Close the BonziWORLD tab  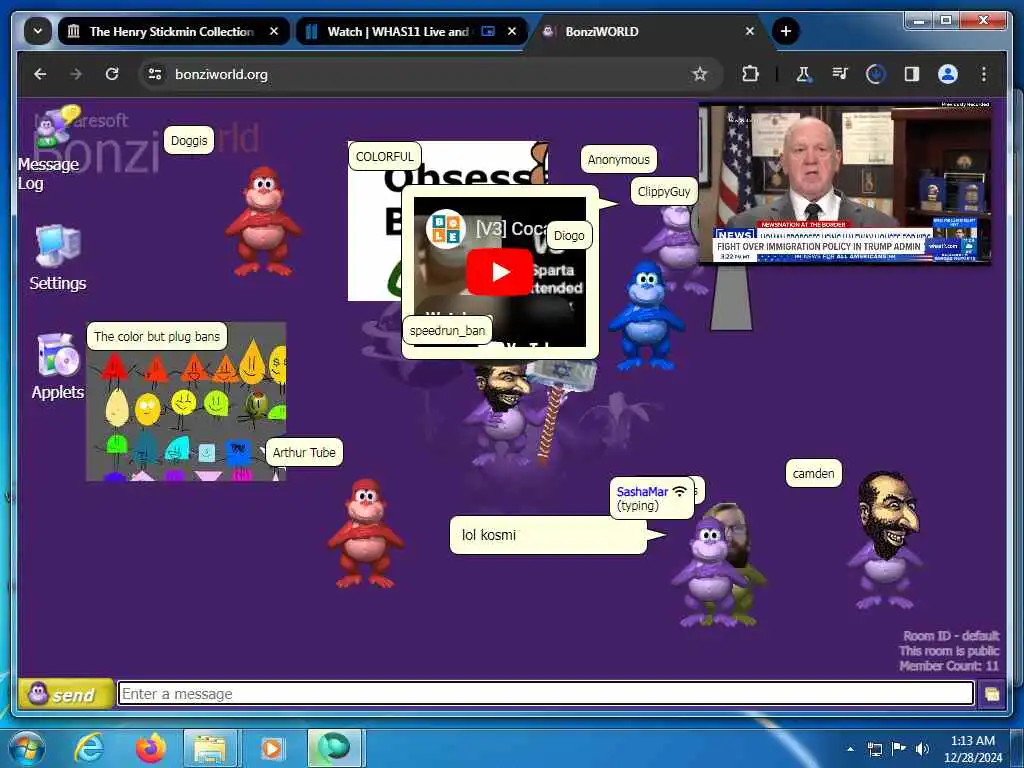tap(750, 31)
